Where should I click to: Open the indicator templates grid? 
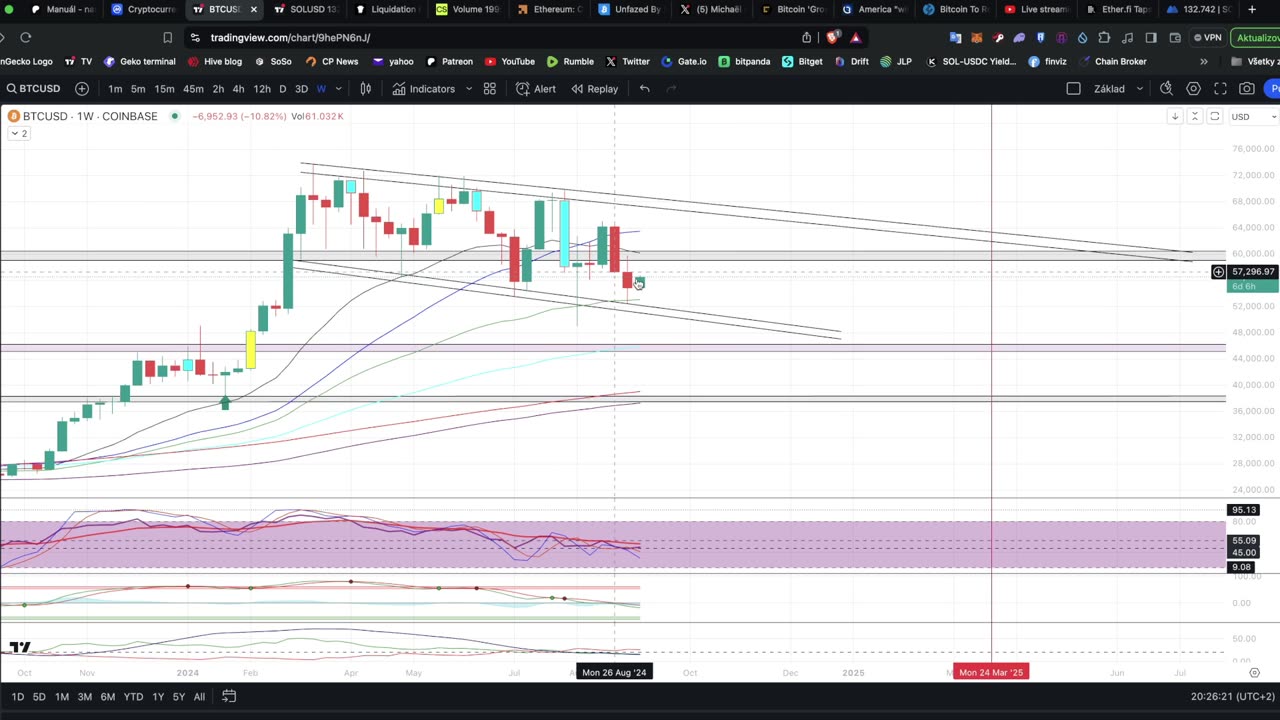(490, 89)
